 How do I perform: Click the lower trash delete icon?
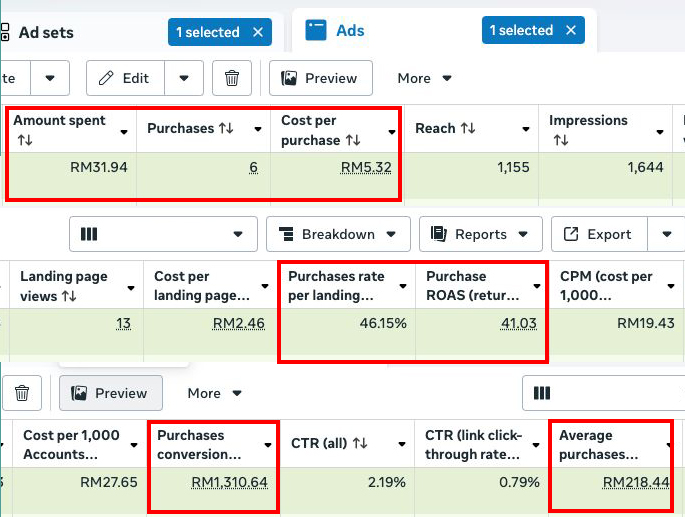click(21, 393)
